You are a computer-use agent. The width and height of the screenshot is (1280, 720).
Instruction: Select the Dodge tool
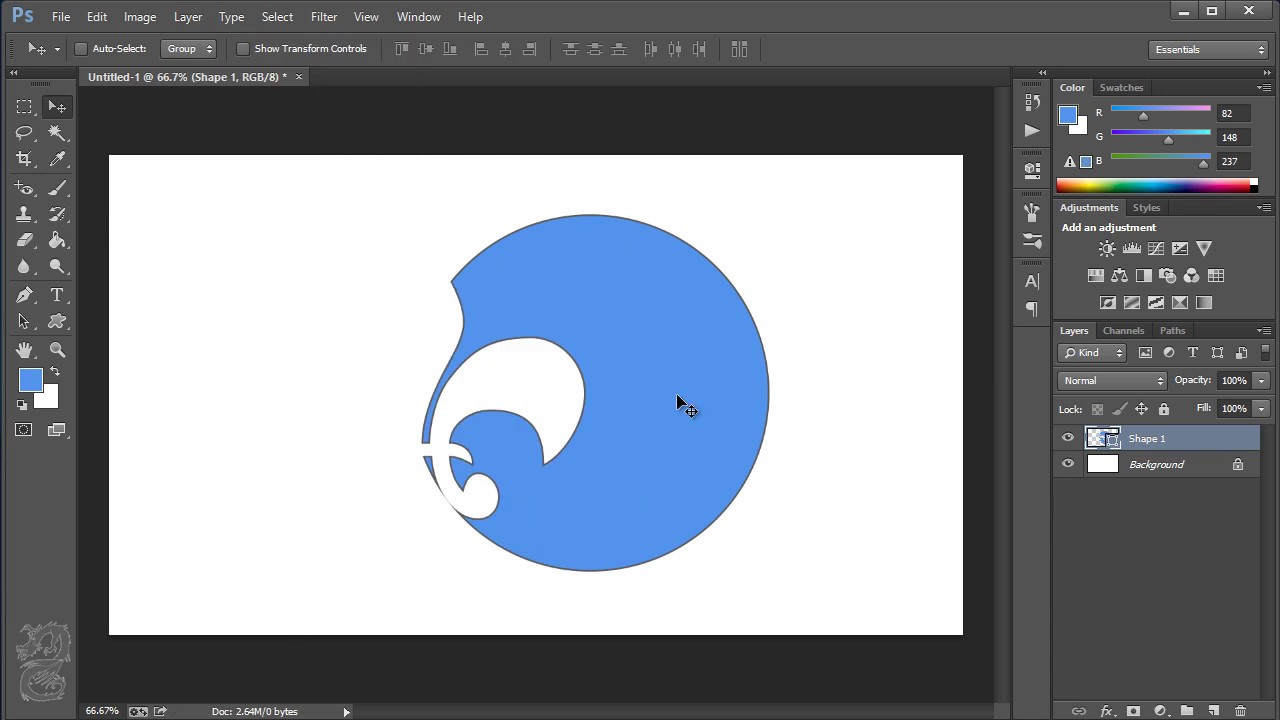(x=57, y=266)
